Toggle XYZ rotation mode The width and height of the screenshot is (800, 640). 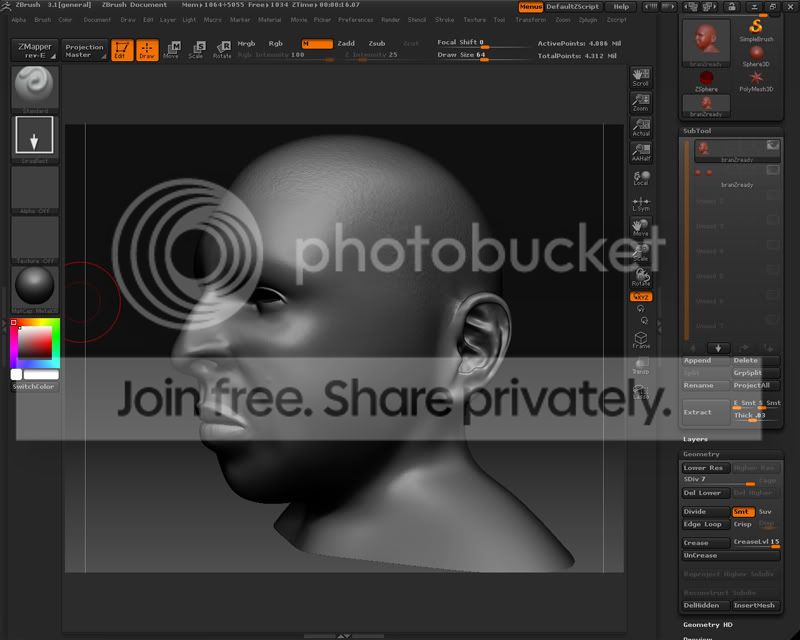tap(641, 296)
